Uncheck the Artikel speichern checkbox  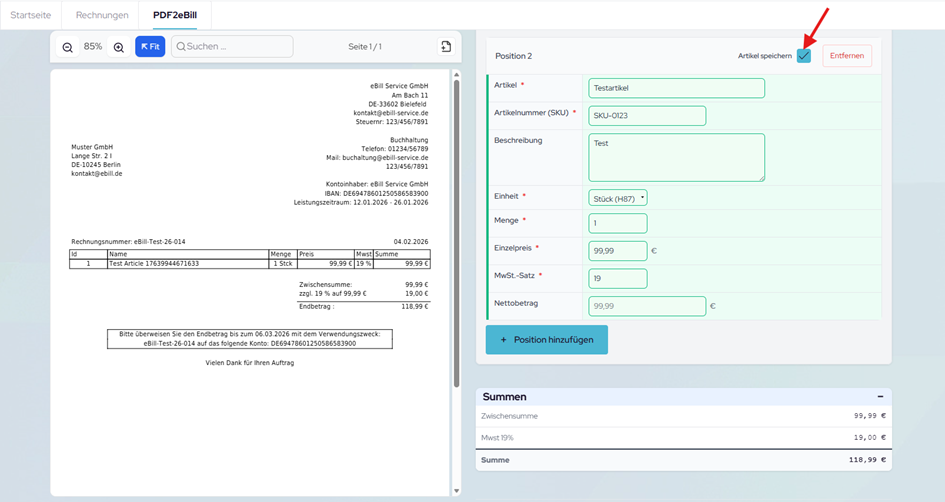(x=804, y=56)
